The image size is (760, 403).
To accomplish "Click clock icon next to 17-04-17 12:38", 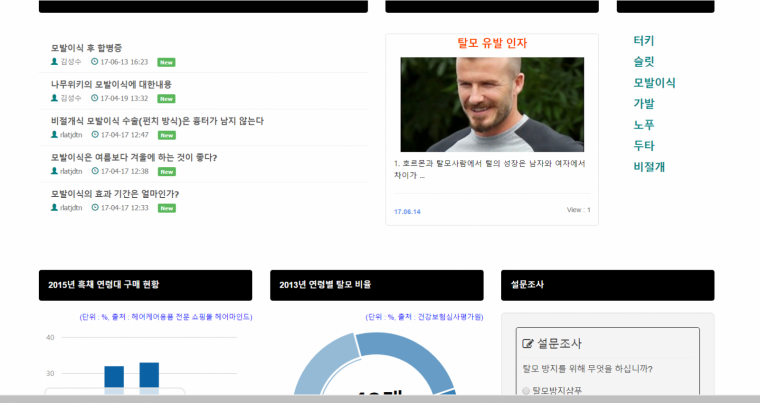I will pos(95,171).
